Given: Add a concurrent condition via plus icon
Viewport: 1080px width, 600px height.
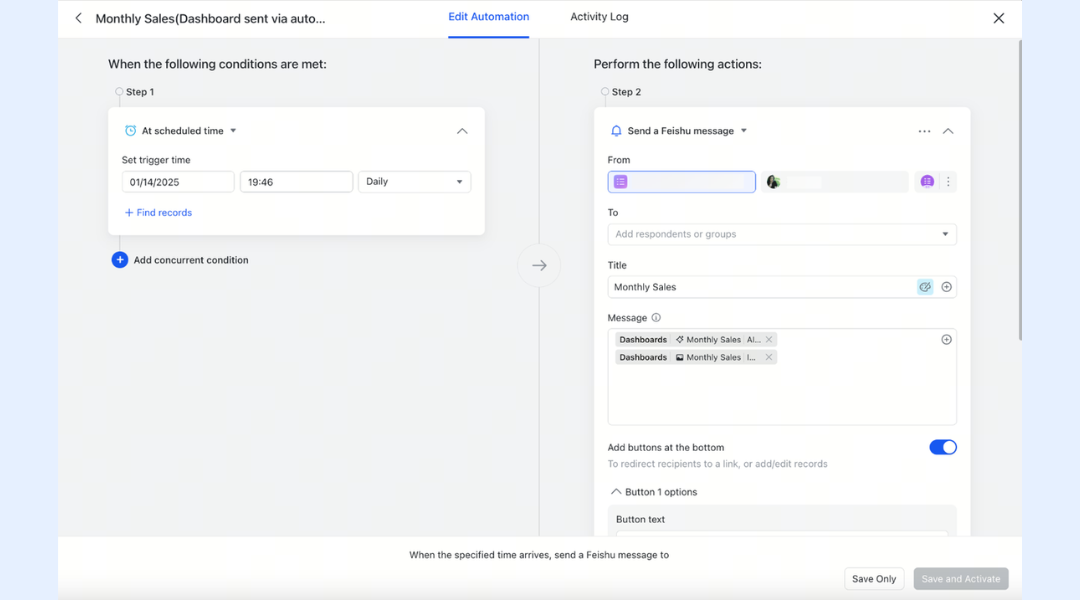Looking at the screenshot, I should click(120, 260).
